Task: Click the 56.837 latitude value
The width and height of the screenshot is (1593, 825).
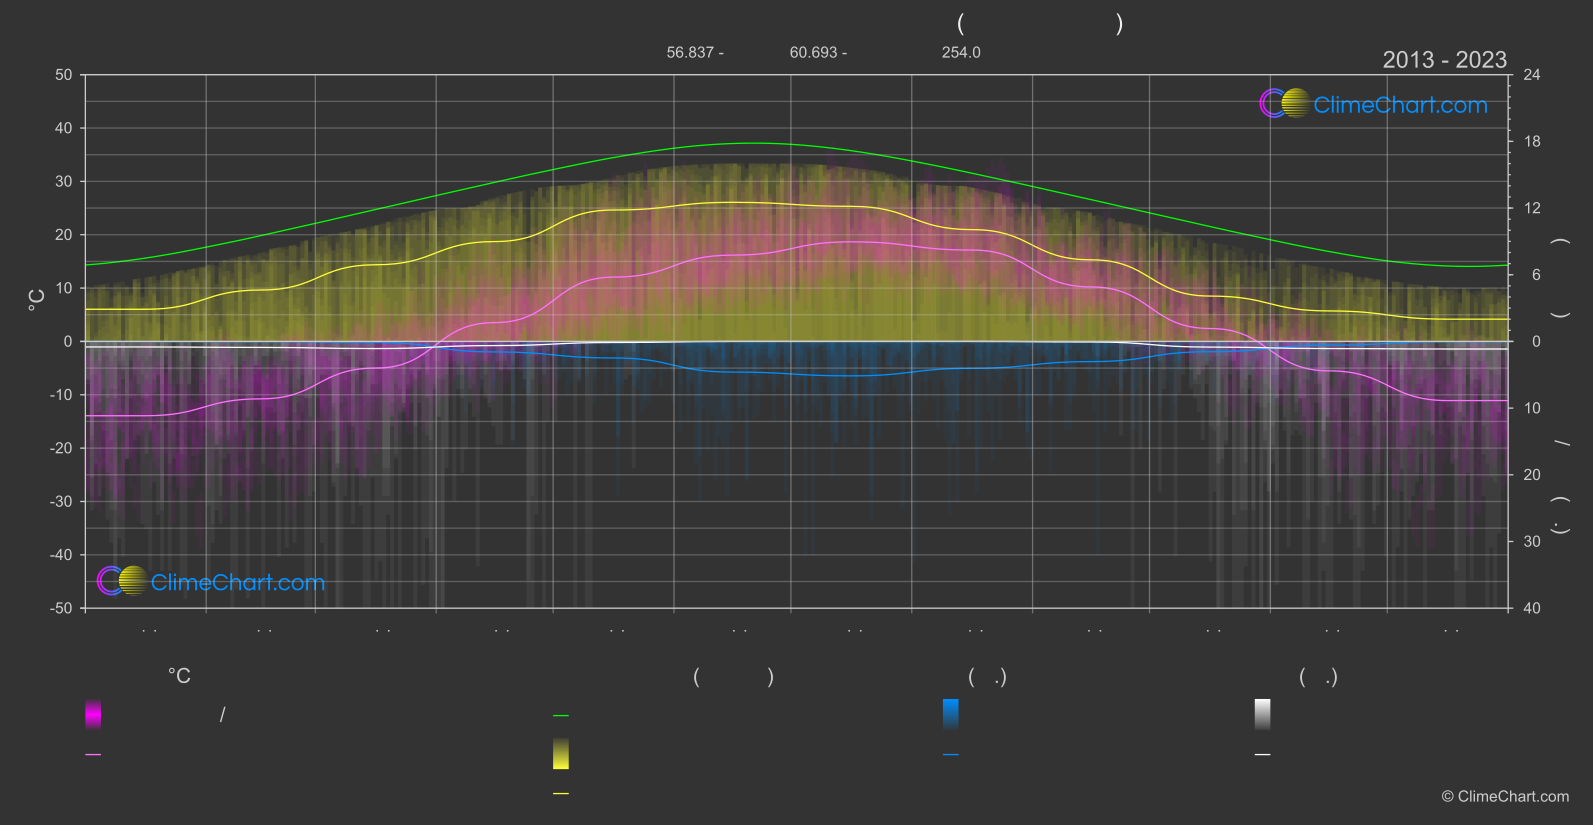Action: click(690, 52)
